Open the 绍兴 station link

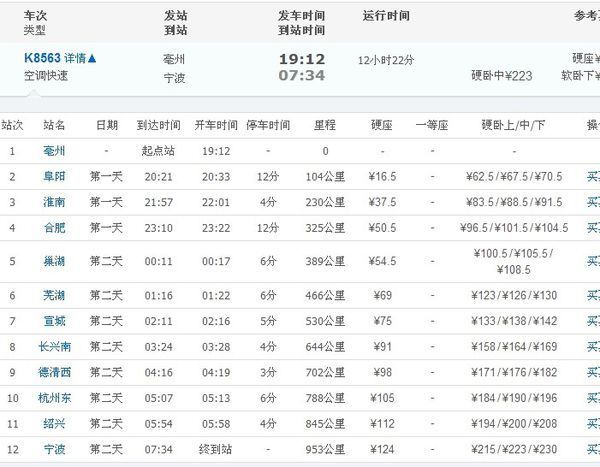(x=54, y=424)
